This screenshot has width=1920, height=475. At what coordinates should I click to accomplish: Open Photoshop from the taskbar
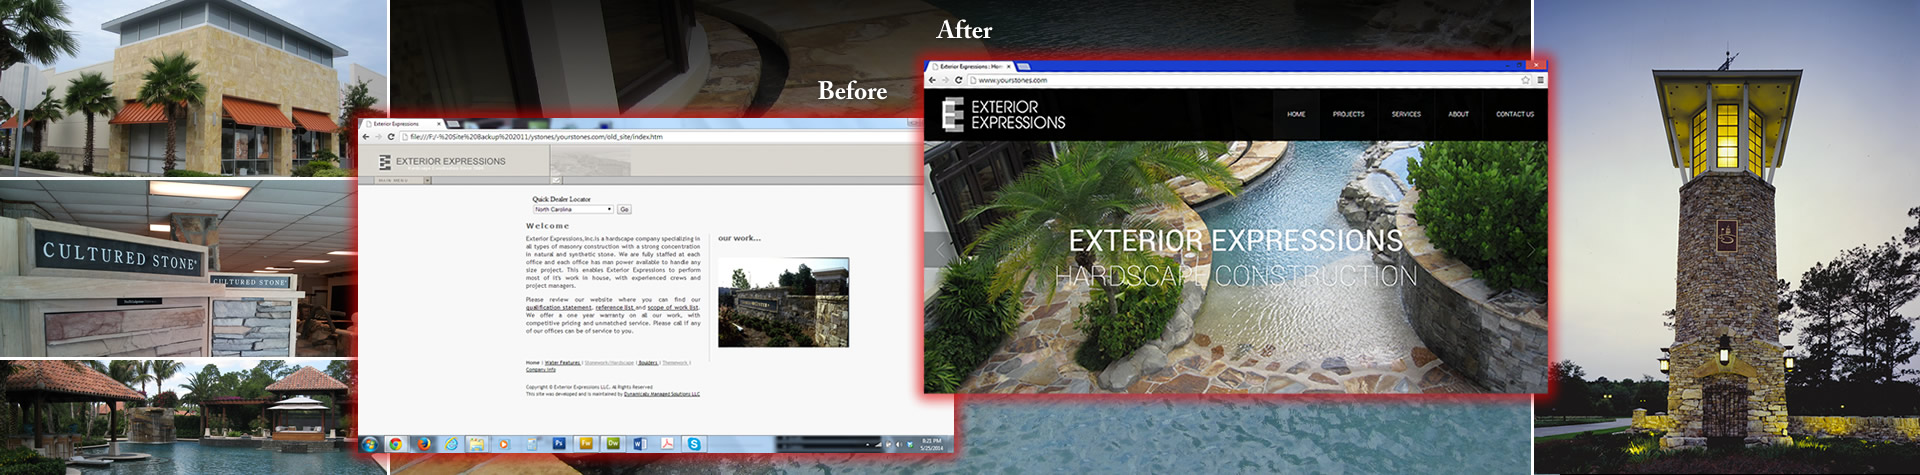559,443
